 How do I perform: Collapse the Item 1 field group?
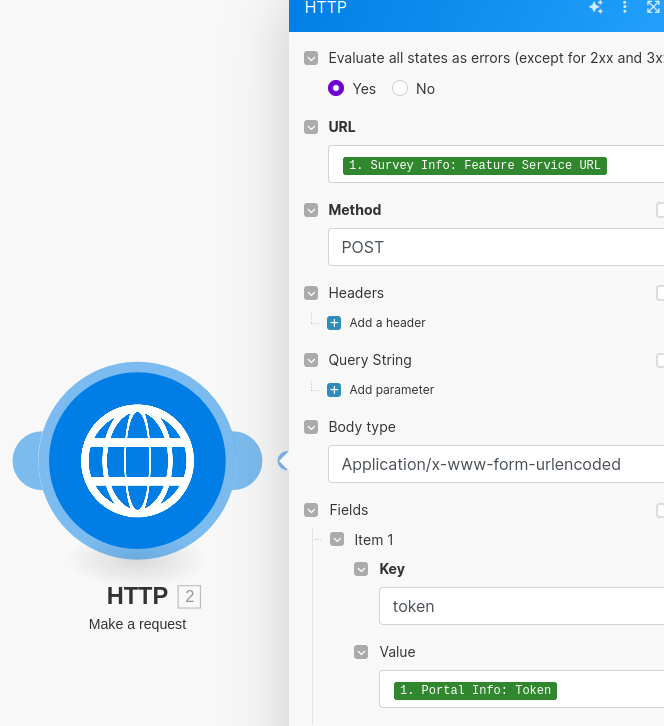coord(337,540)
